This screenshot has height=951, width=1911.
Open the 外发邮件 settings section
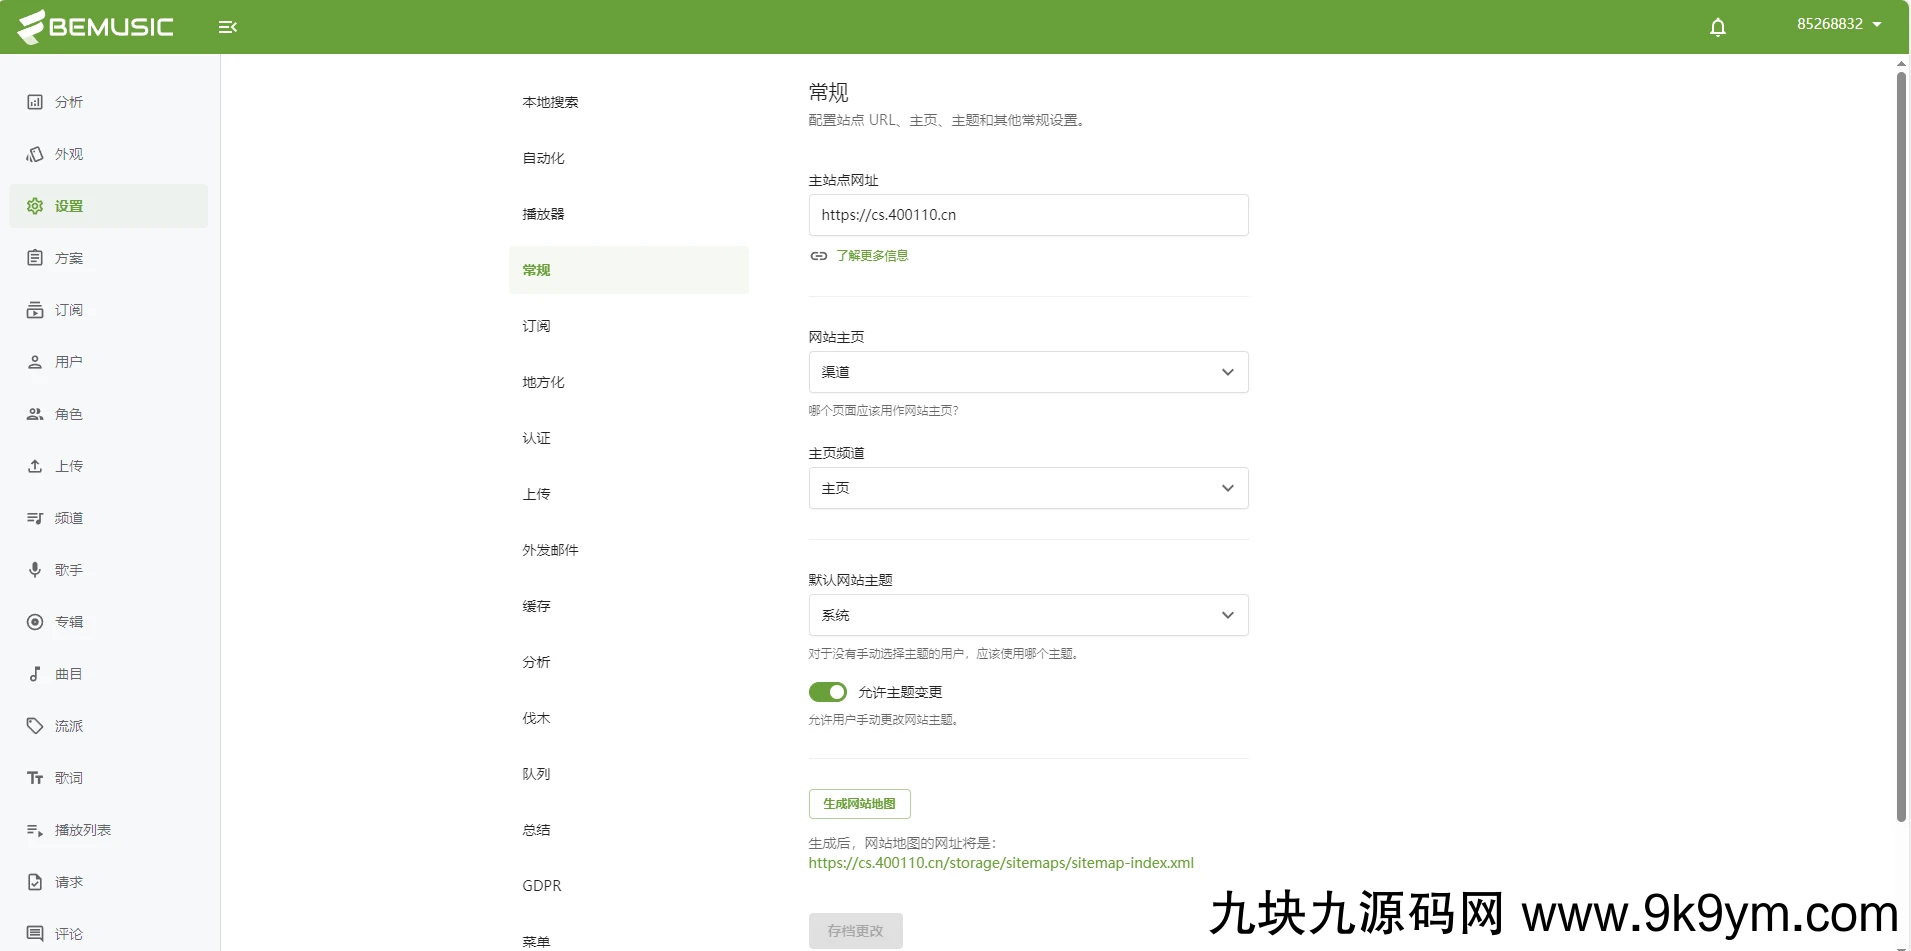tap(550, 550)
